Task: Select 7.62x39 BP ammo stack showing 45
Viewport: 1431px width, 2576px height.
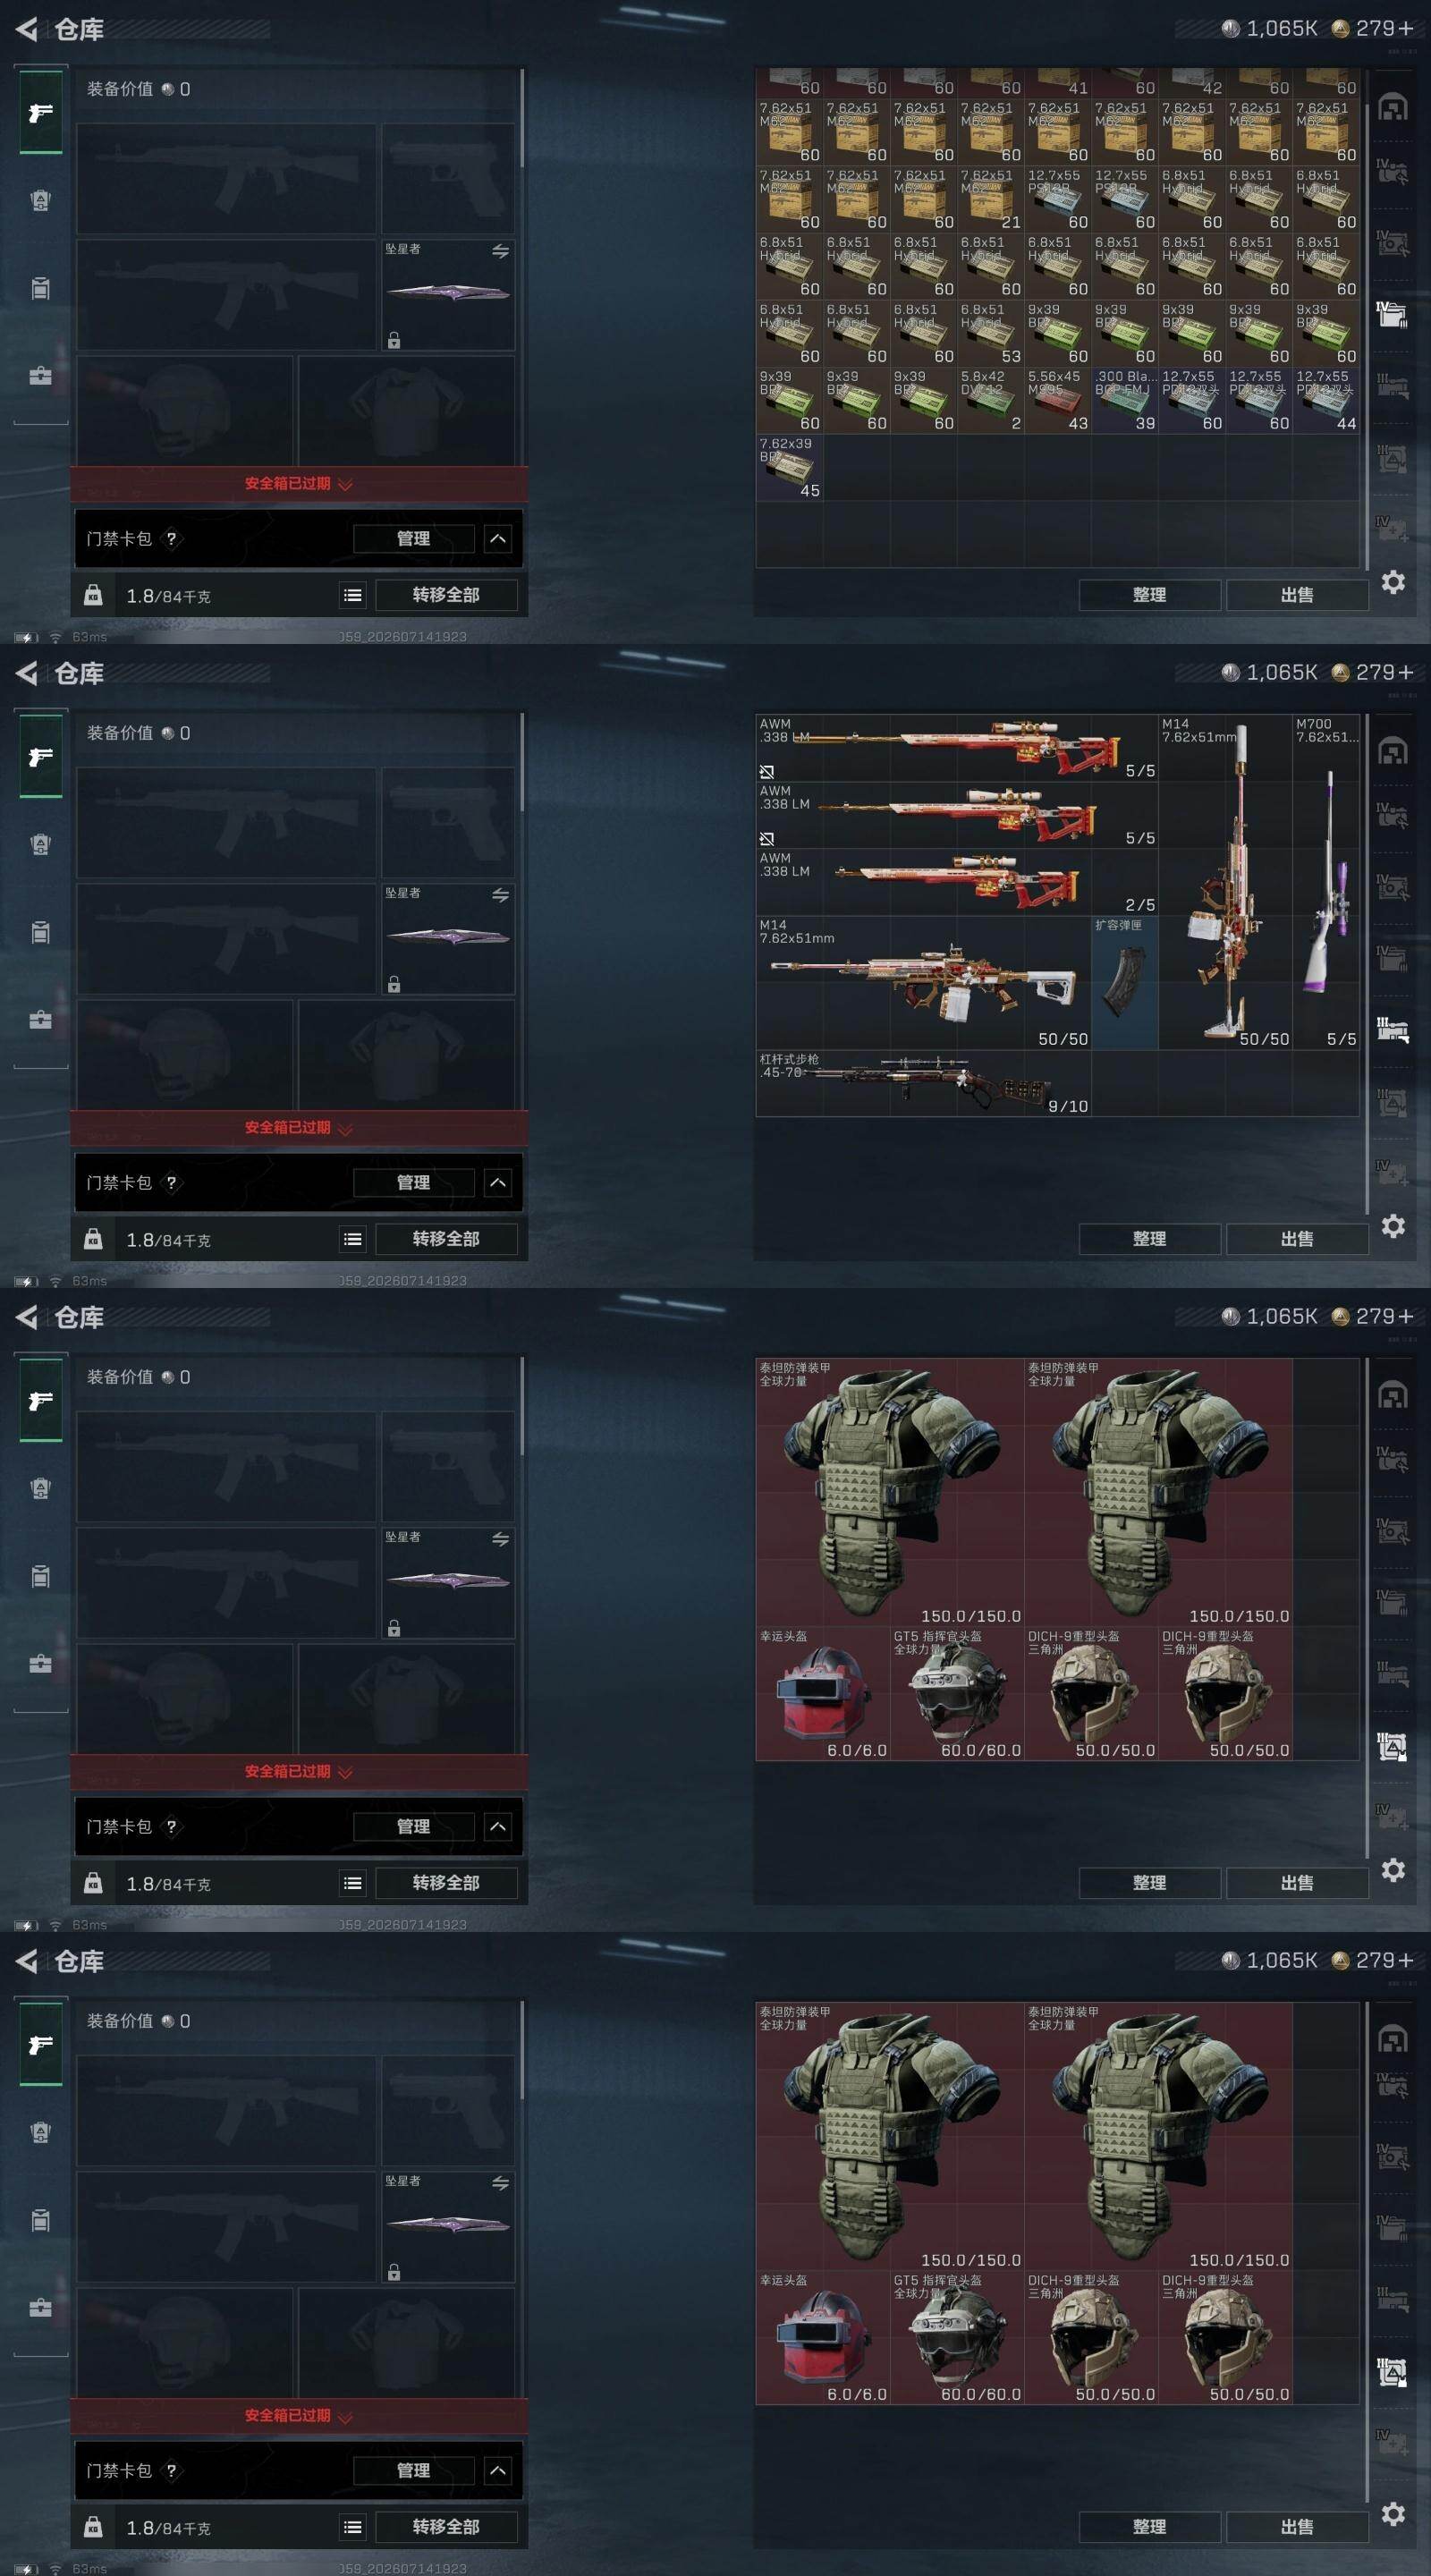Action: pyautogui.click(x=790, y=467)
